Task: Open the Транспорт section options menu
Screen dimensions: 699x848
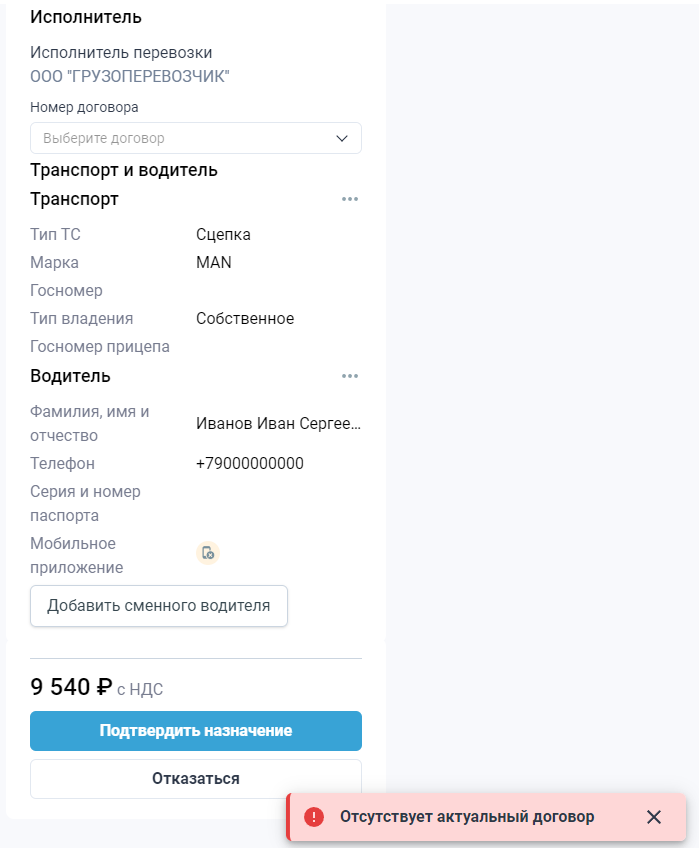Action: click(350, 199)
